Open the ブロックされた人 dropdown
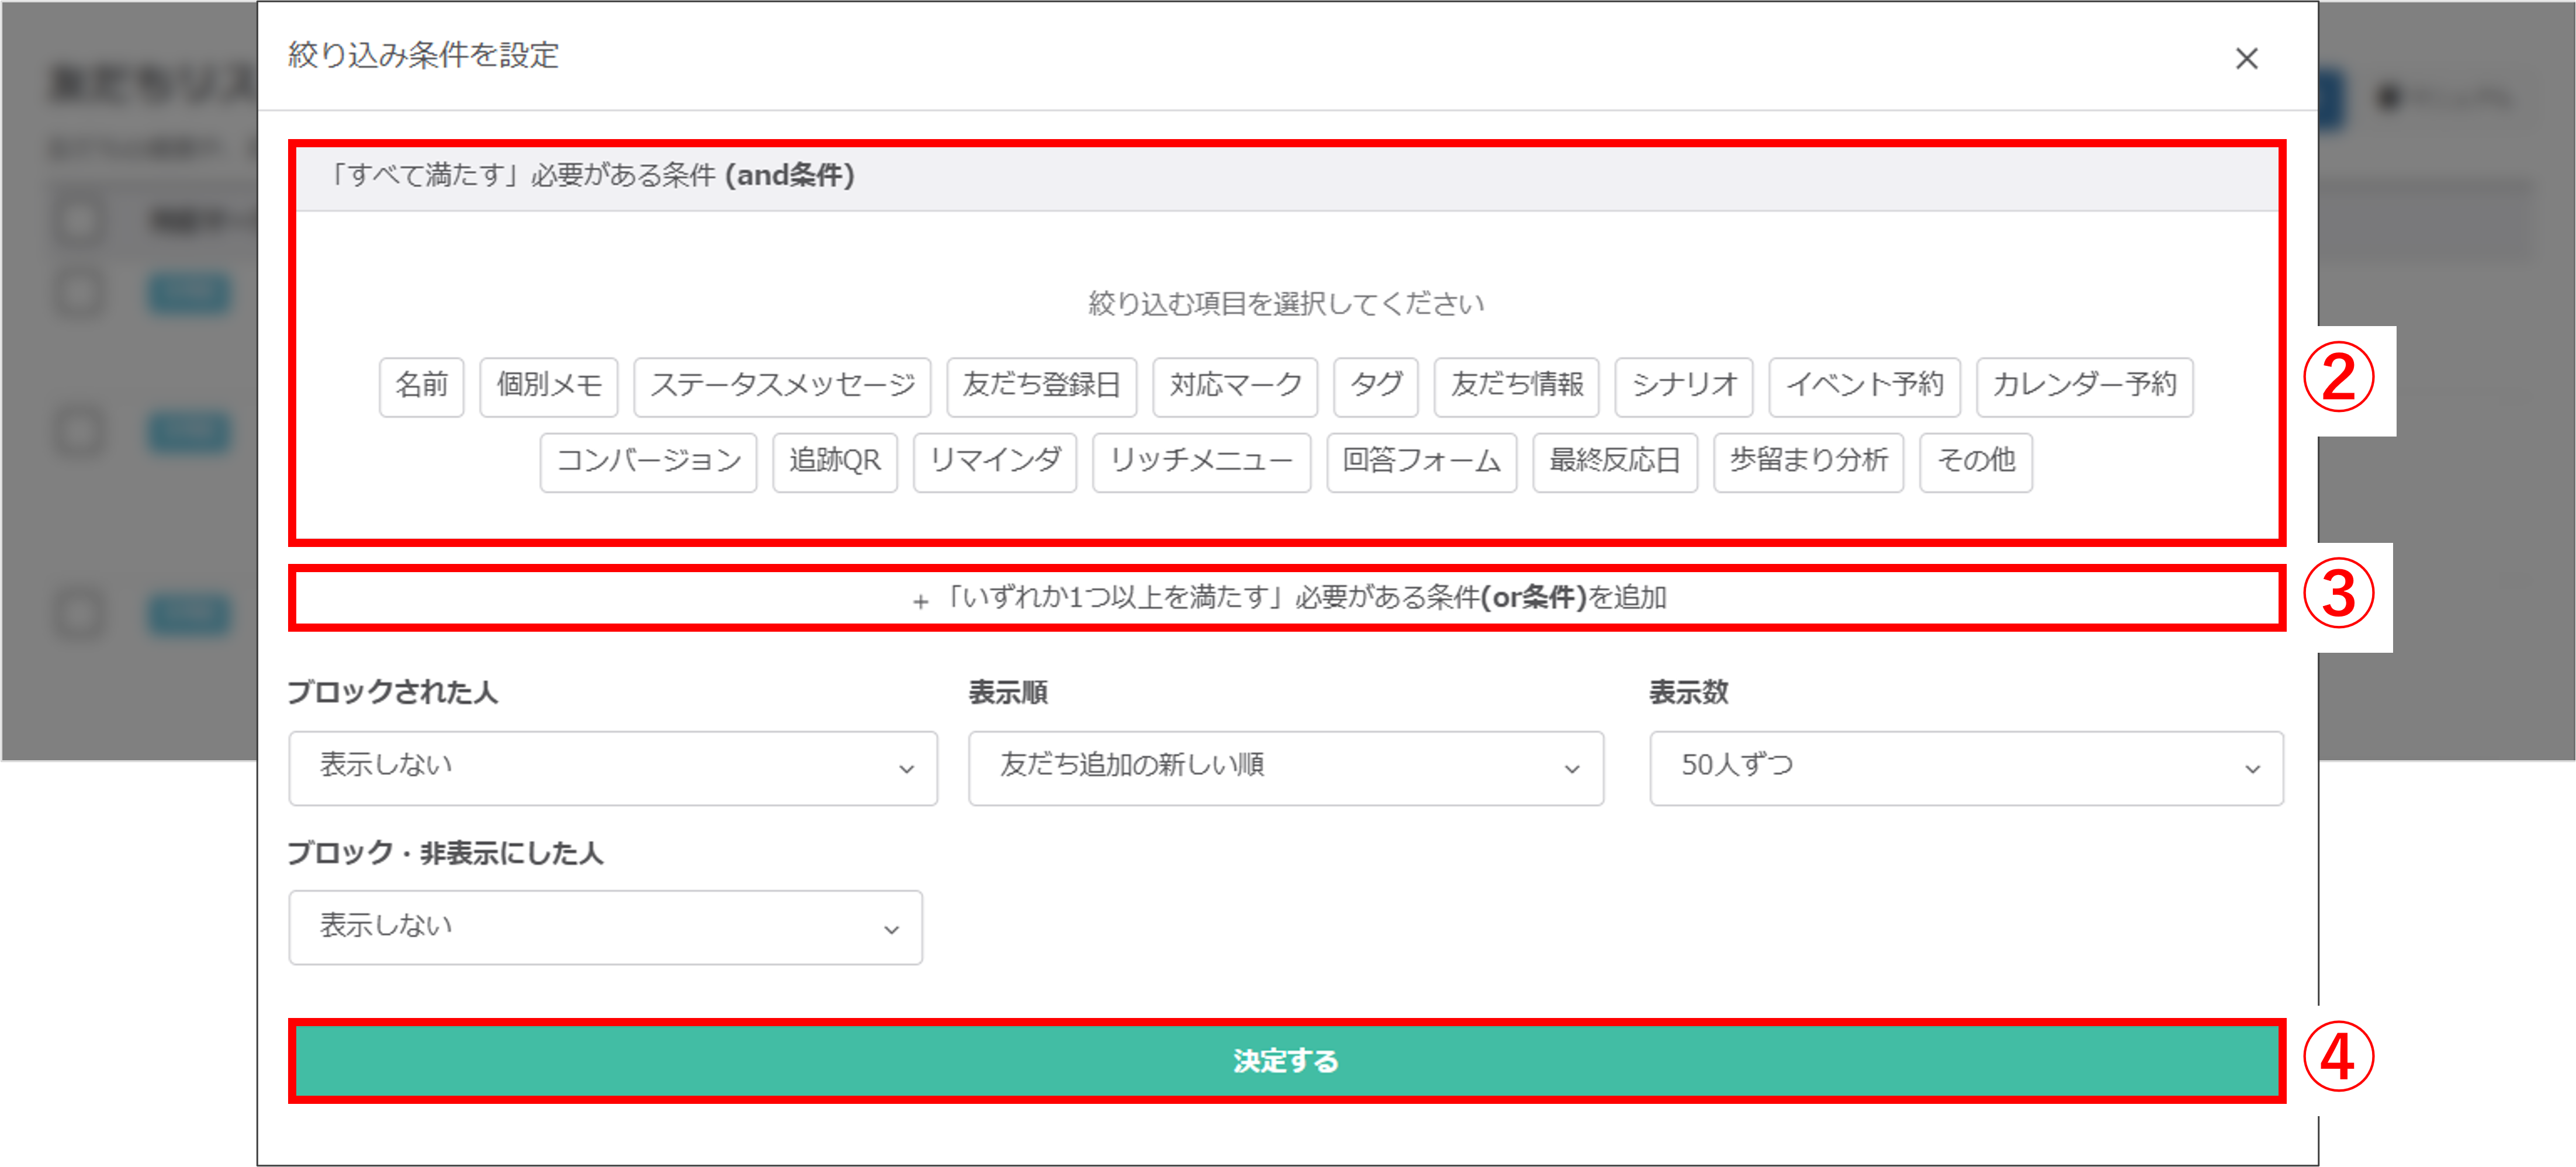The width and height of the screenshot is (2576, 1167). [612, 767]
